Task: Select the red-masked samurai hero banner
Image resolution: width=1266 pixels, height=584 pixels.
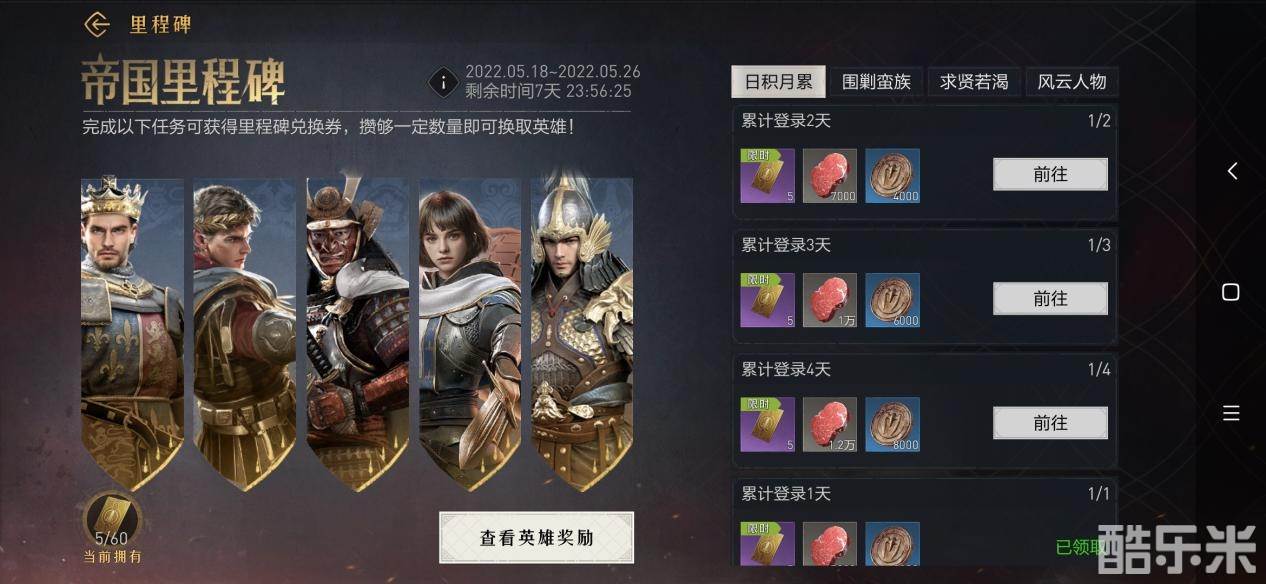Action: [357, 330]
